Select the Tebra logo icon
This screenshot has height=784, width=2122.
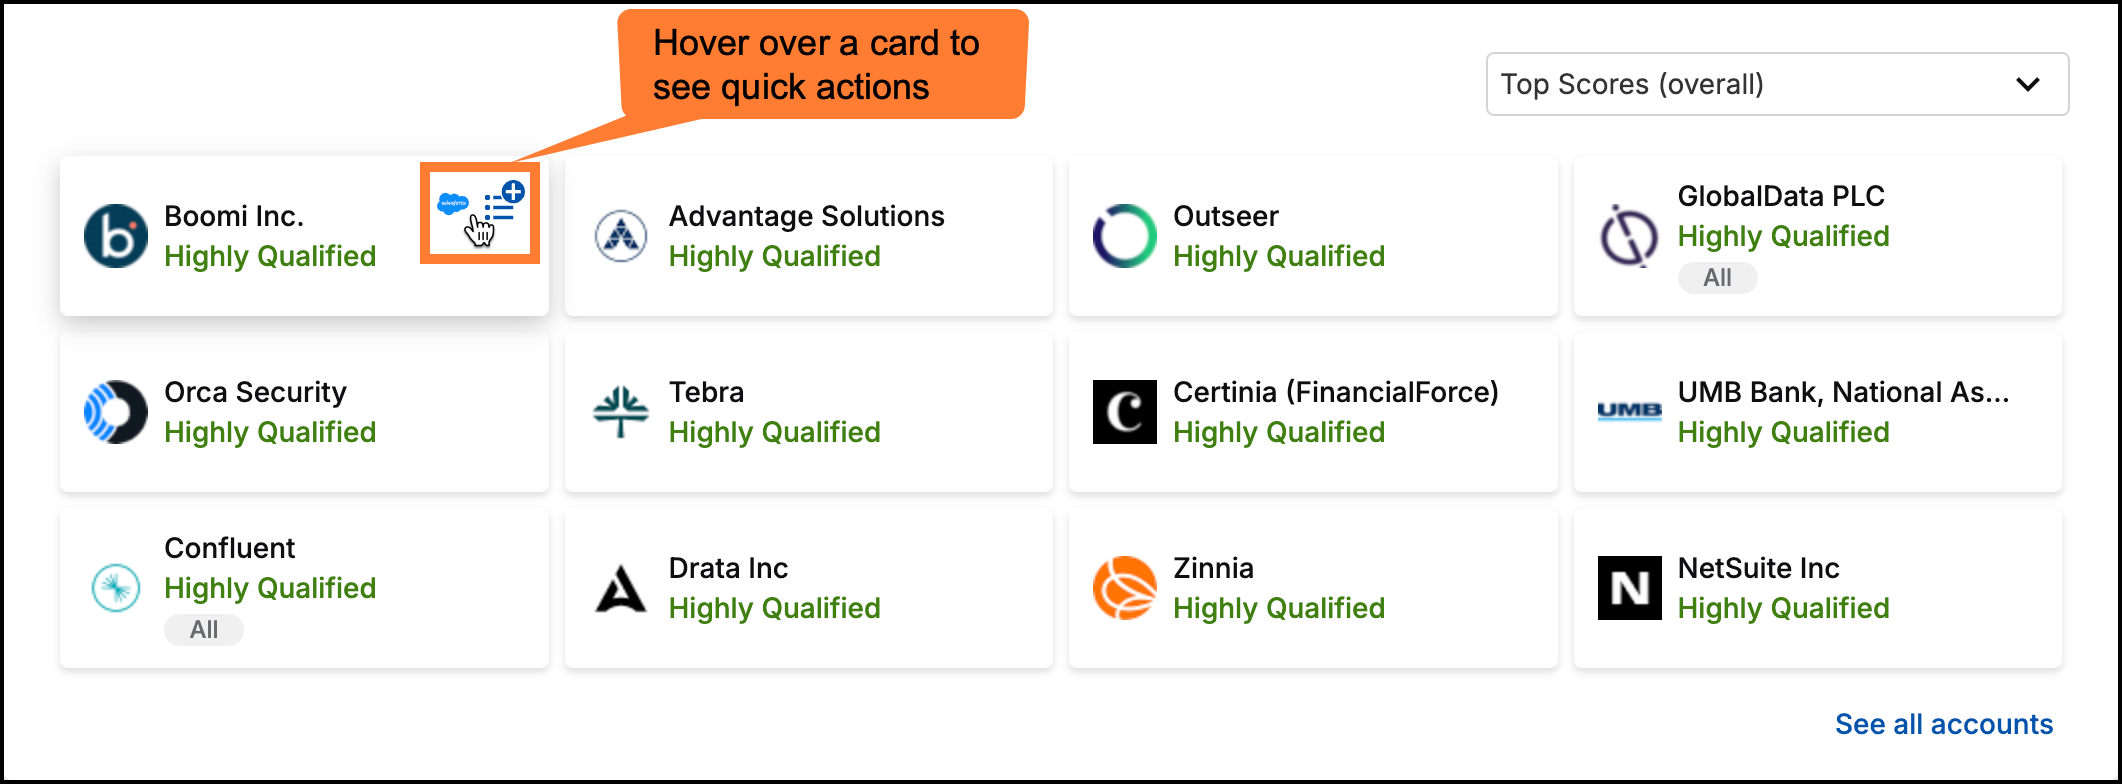[621, 412]
